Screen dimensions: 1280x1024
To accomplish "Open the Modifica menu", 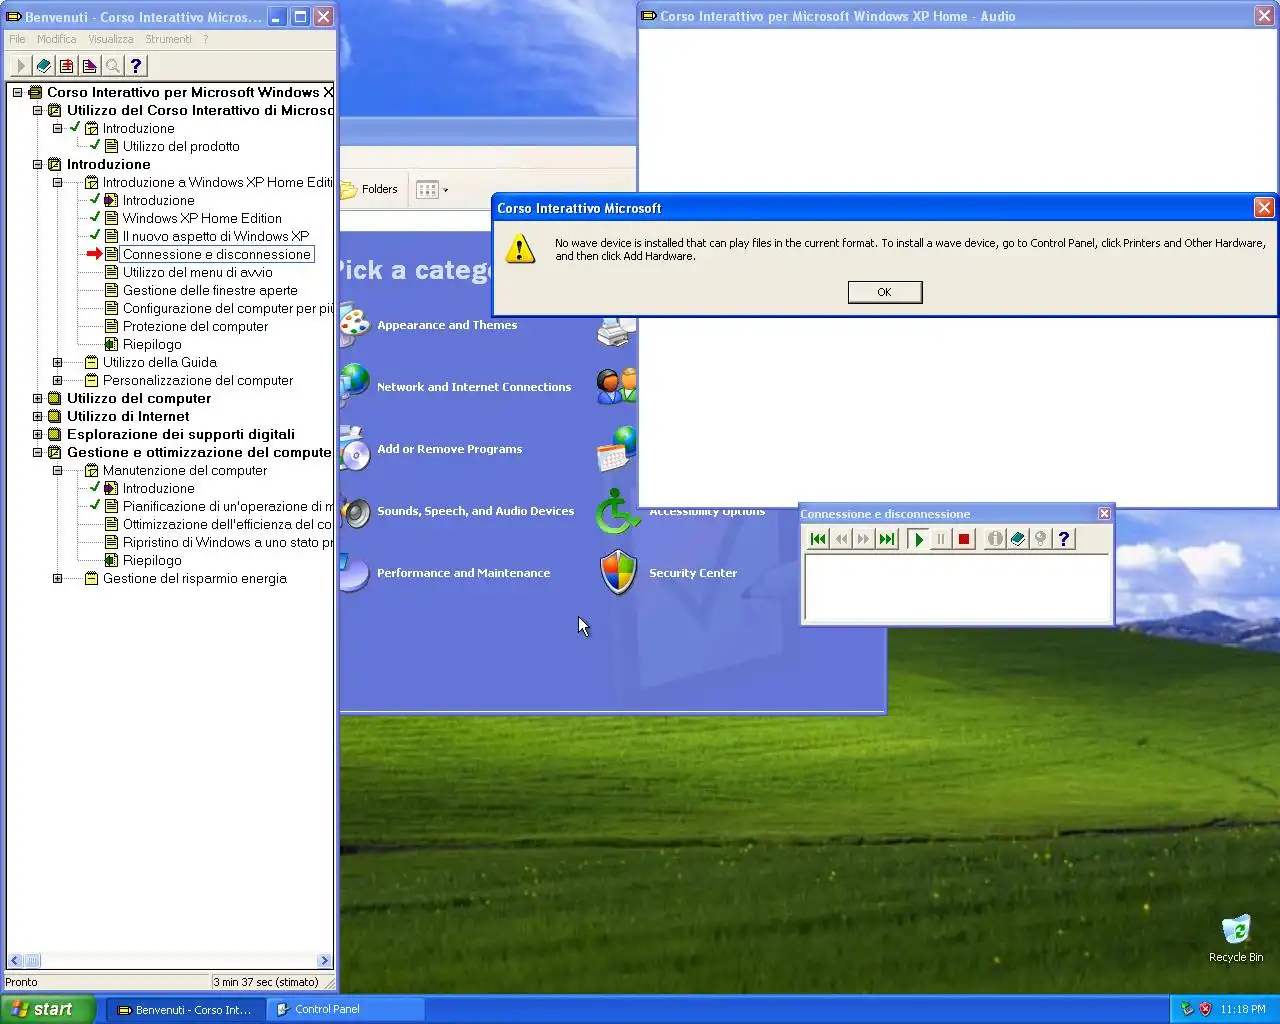I will (57, 39).
